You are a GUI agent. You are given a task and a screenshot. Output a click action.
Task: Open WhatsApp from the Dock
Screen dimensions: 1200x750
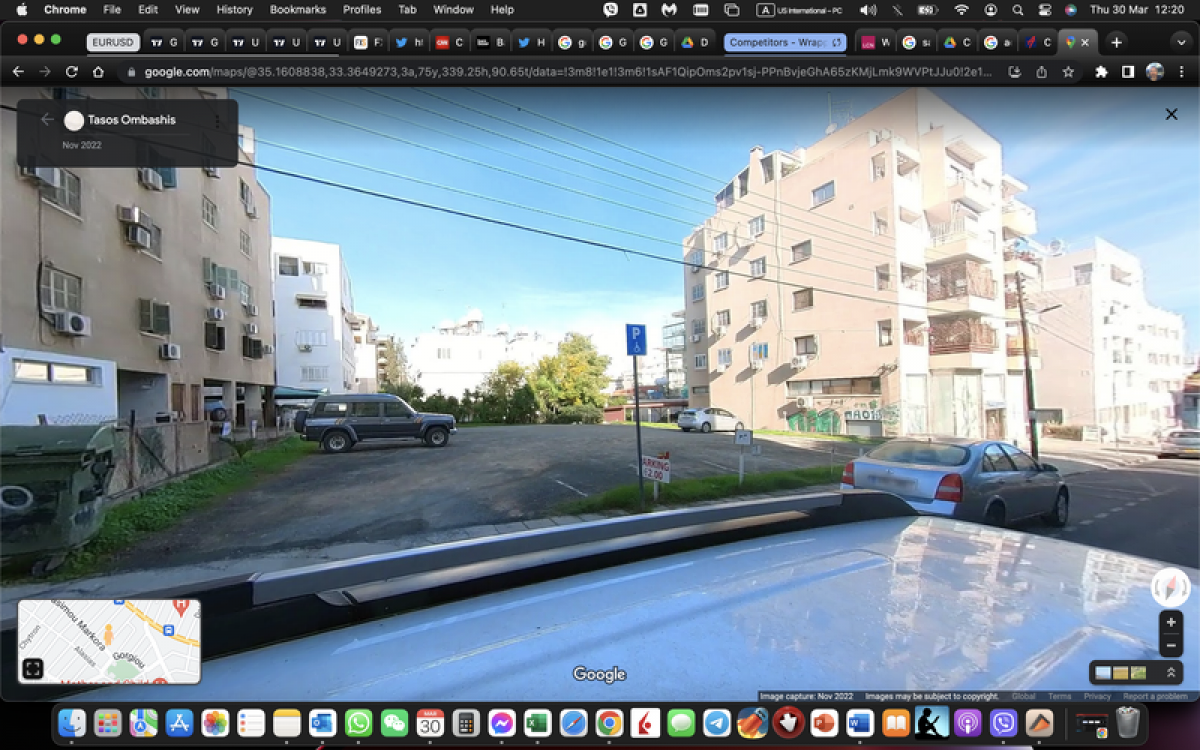pos(358,722)
